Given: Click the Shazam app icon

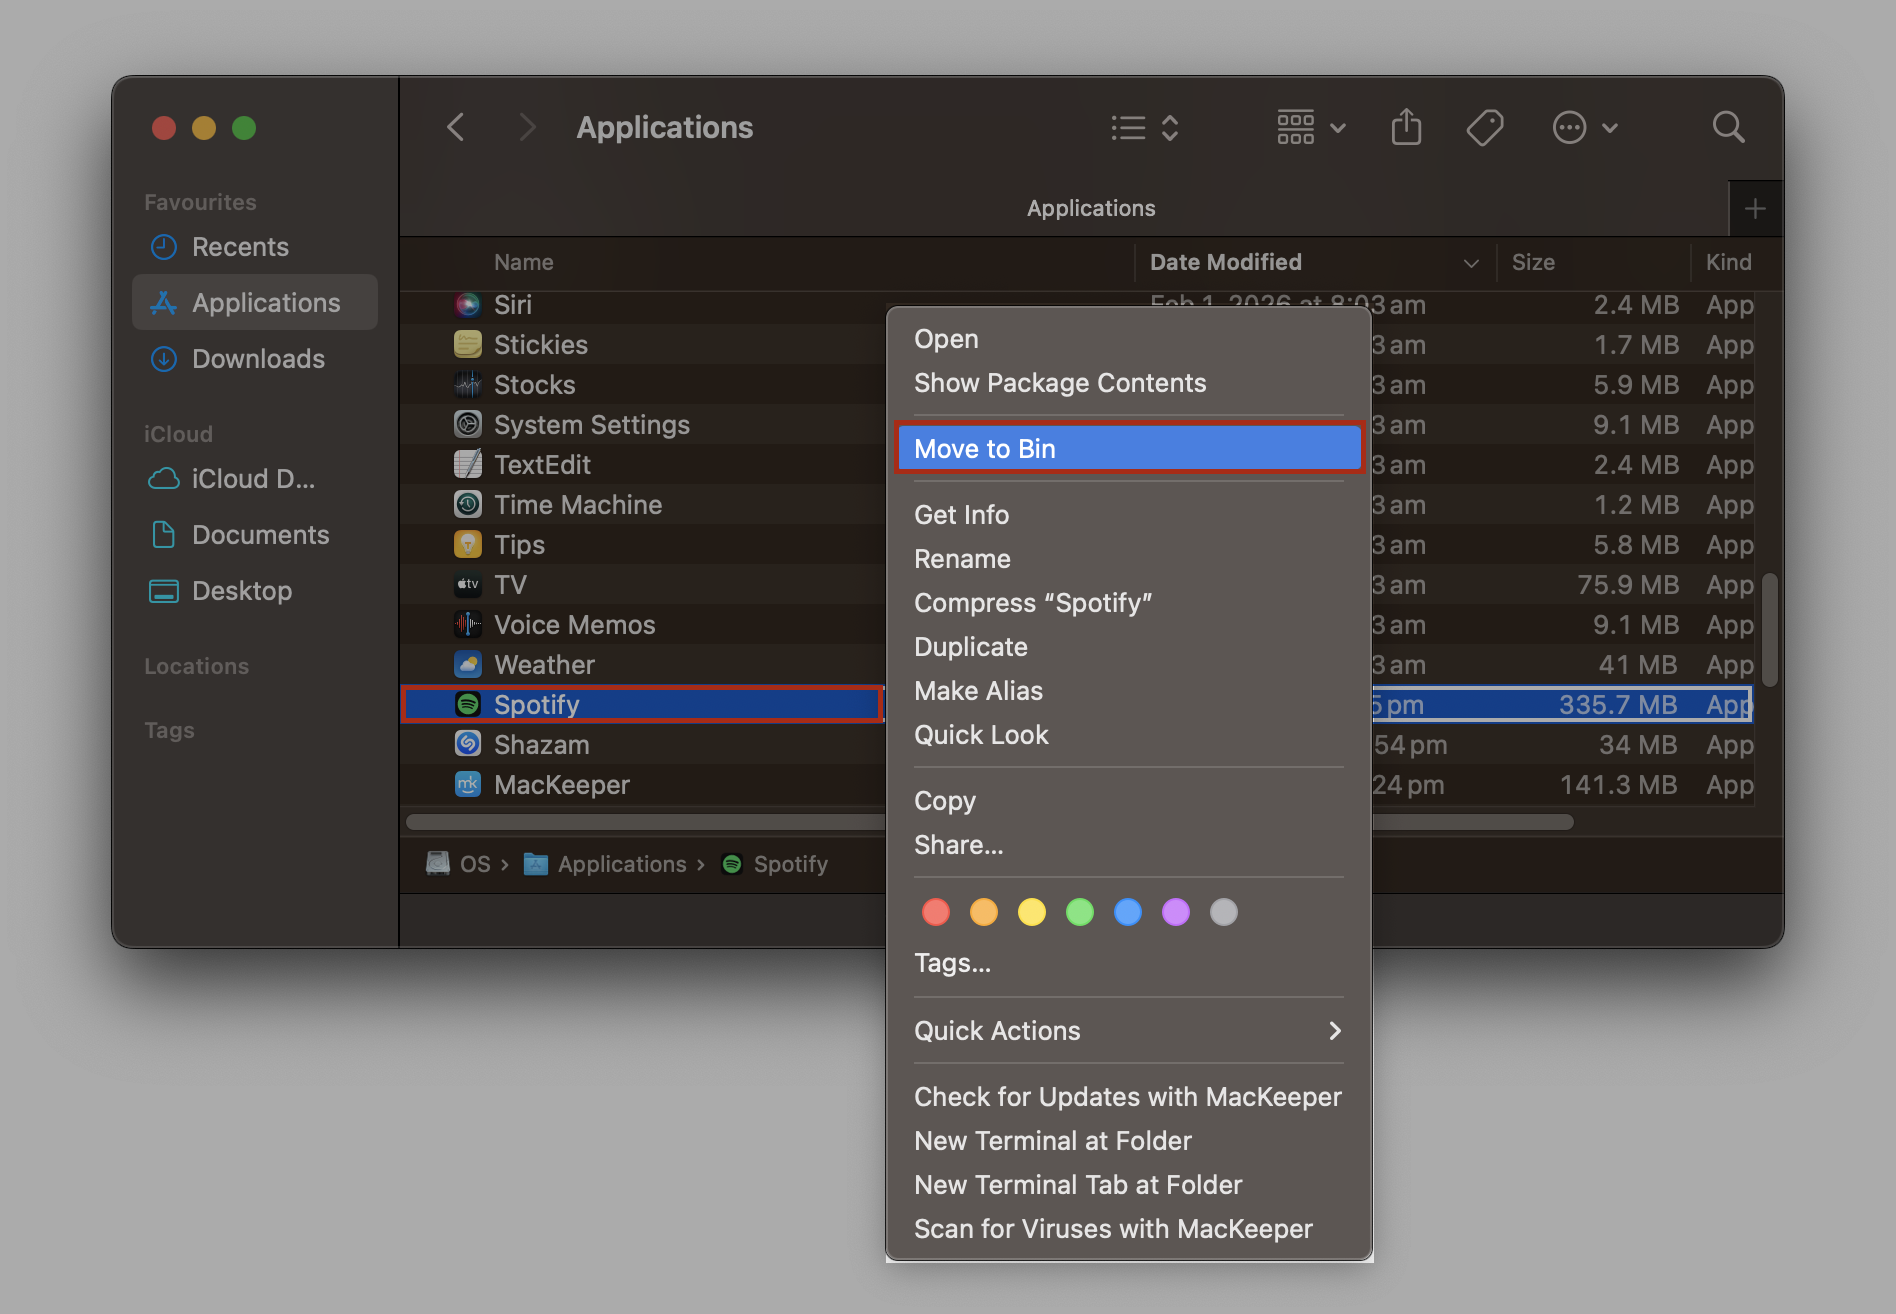Looking at the screenshot, I should pyautogui.click(x=468, y=744).
